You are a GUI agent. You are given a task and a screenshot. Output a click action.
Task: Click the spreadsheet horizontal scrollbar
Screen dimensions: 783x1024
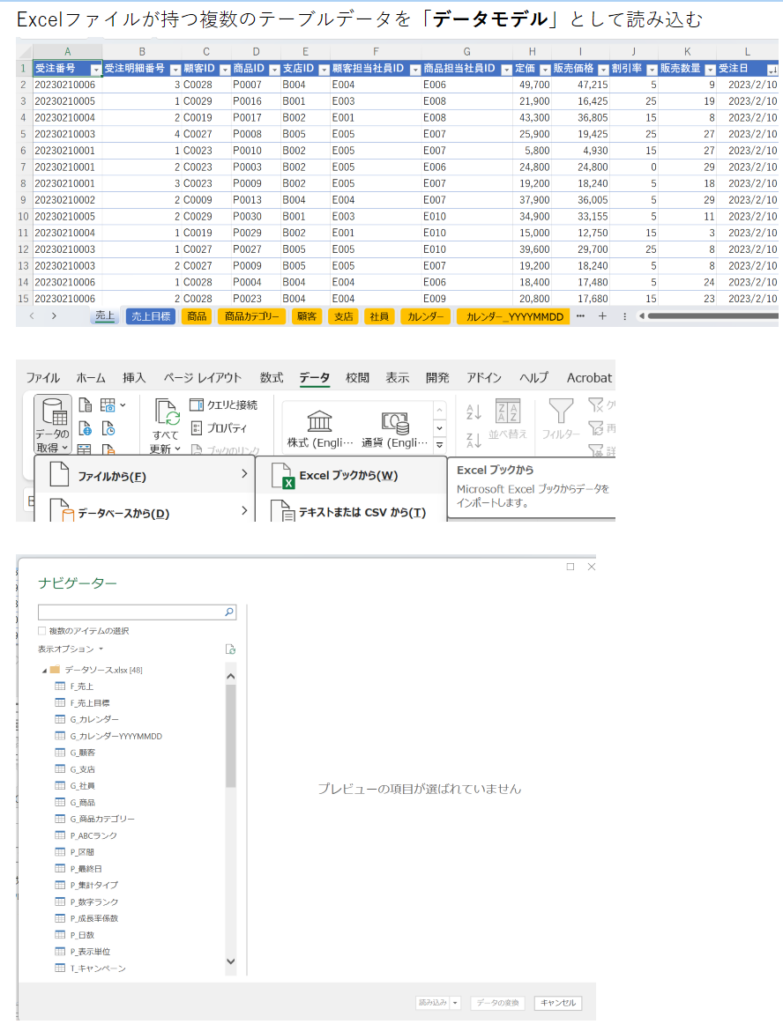point(712,316)
